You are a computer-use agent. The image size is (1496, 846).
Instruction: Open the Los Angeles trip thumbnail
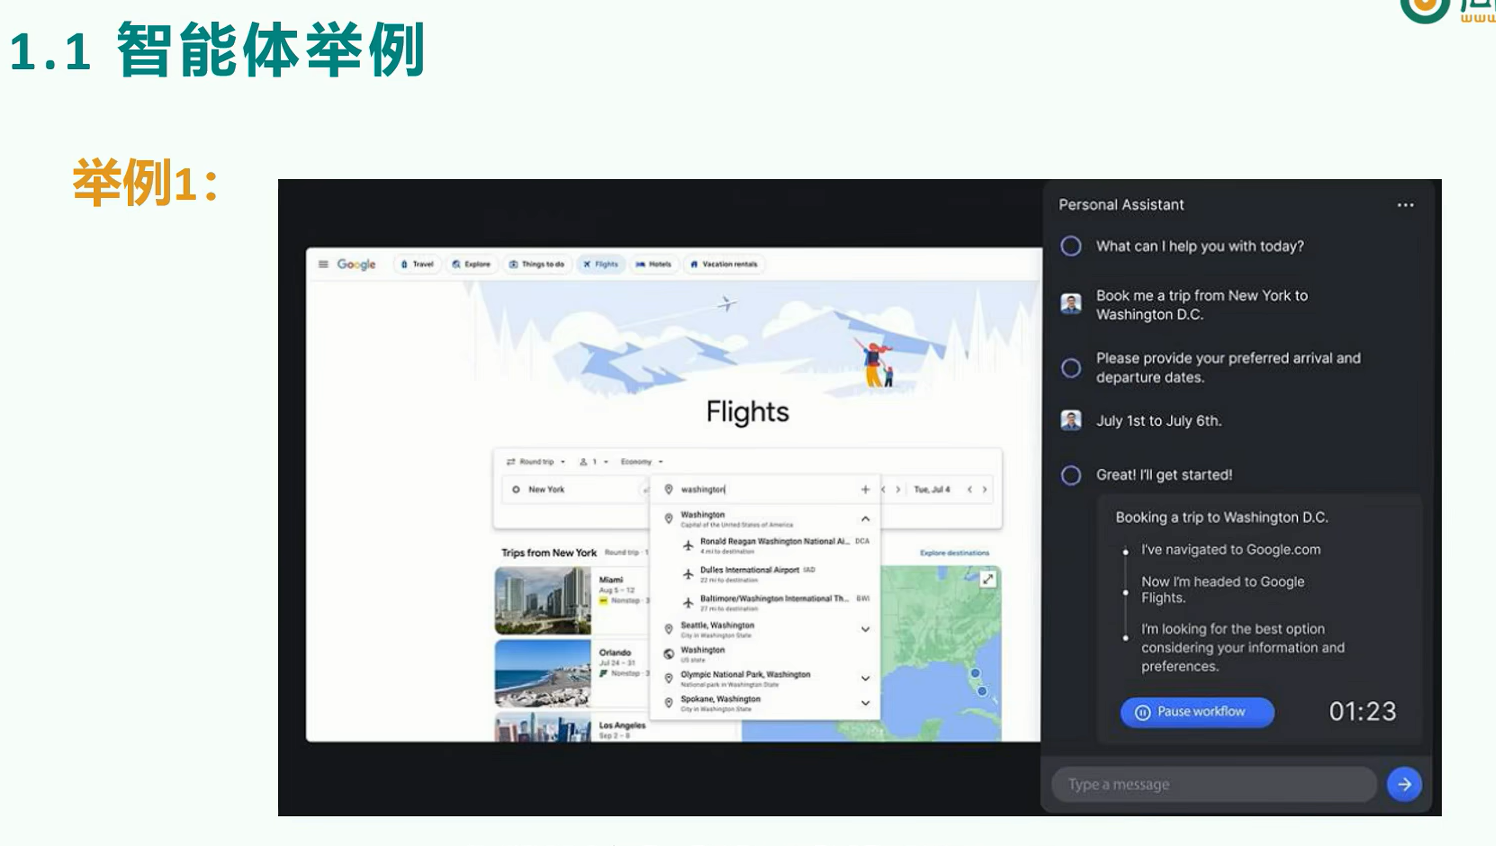point(543,728)
